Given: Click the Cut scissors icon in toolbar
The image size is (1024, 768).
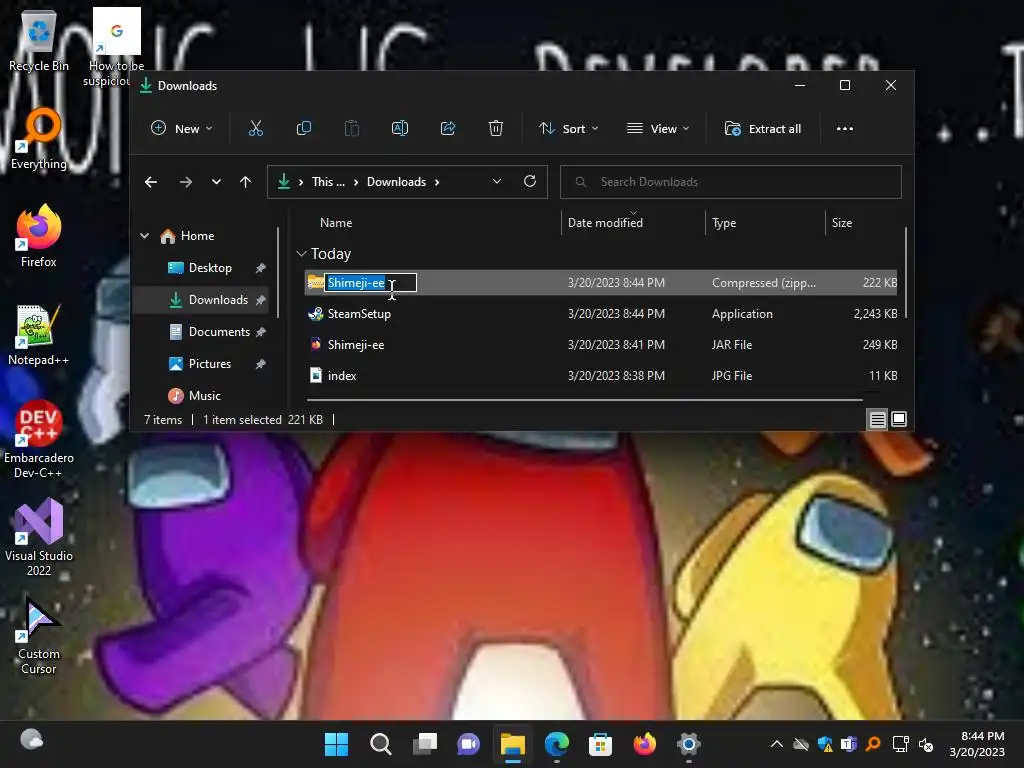Looking at the screenshot, I should tap(255, 129).
